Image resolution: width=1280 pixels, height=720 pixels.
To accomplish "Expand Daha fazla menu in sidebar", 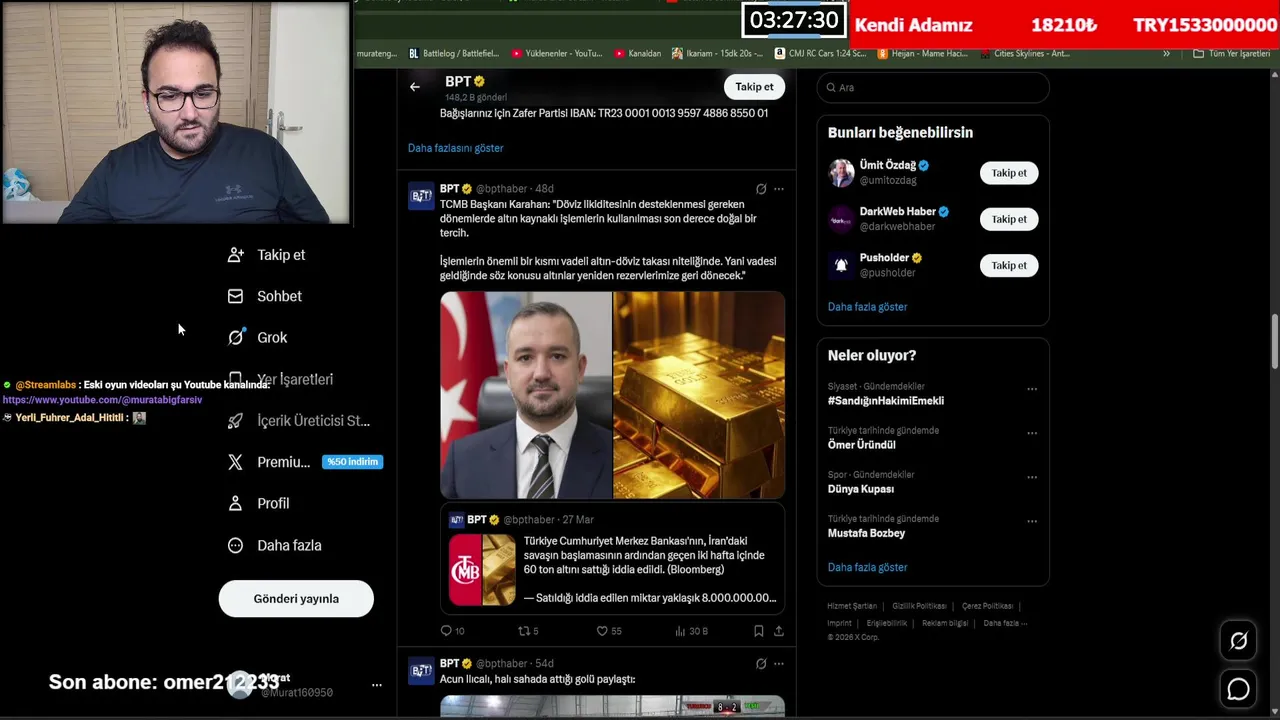I will pos(275,545).
